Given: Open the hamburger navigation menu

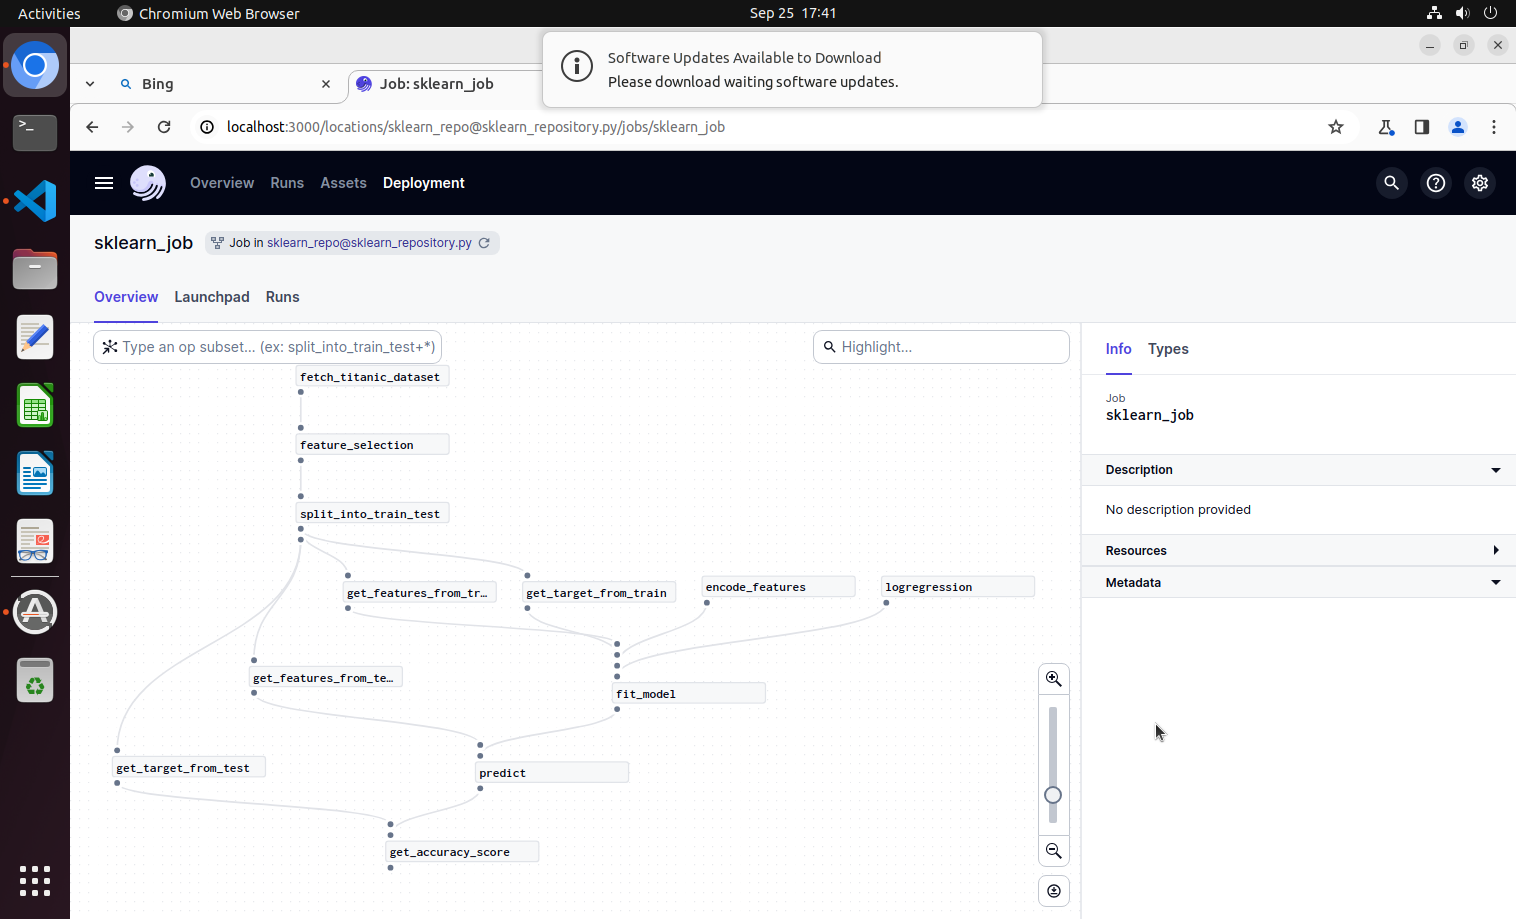Looking at the screenshot, I should [x=104, y=183].
